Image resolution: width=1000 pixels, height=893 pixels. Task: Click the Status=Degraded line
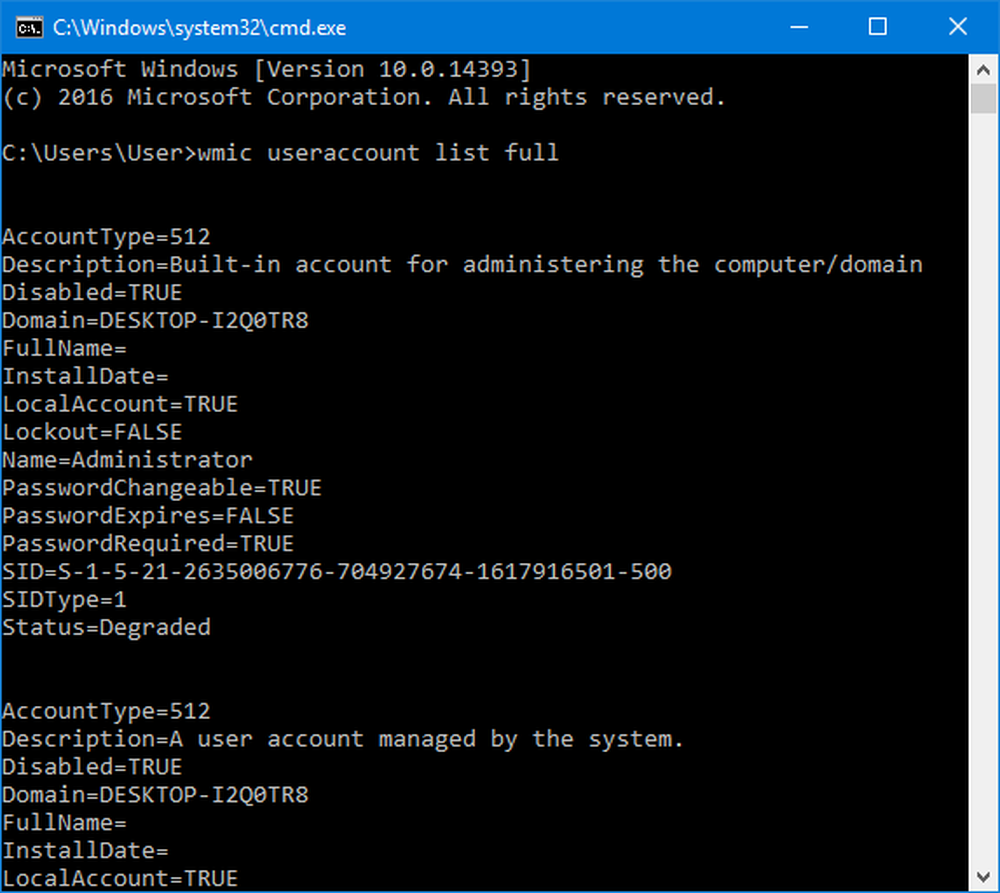pyautogui.click(x=106, y=628)
